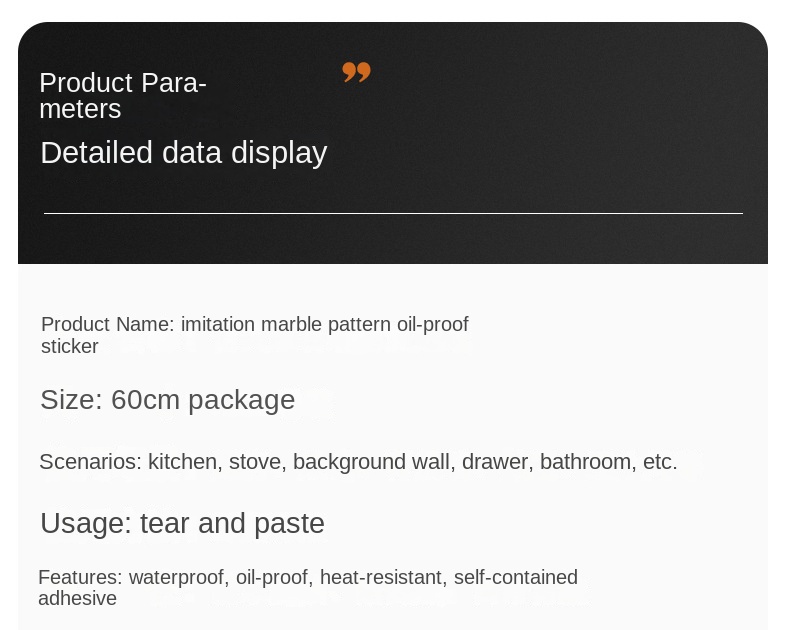Click the word "bathroom" in Scenarios
Screen dimensions: 790x630
pyautogui.click(x=586, y=461)
